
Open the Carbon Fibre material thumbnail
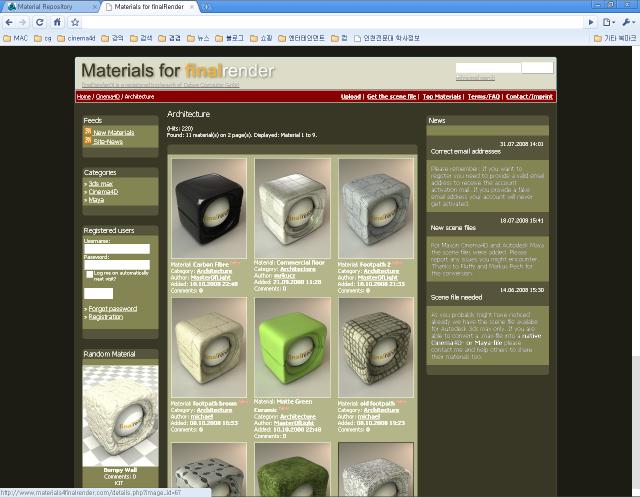pos(209,209)
